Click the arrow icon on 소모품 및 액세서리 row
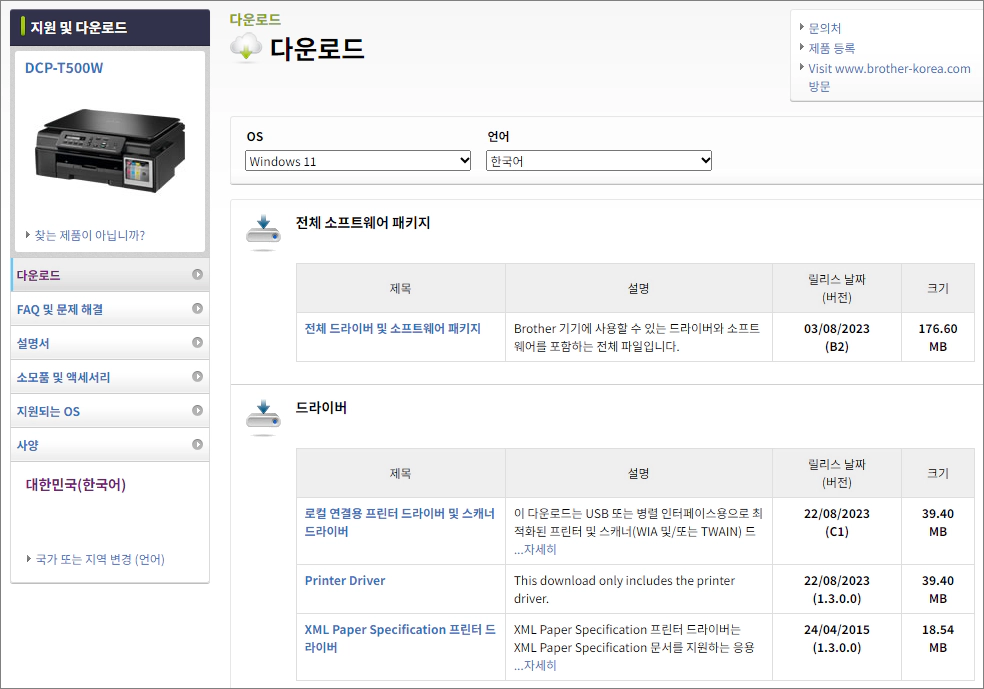Screen dimensions: 984x689 click(x=197, y=376)
